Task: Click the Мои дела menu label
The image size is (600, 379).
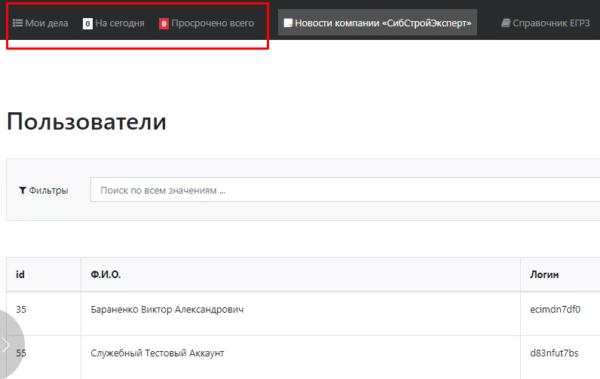Action: coord(46,23)
